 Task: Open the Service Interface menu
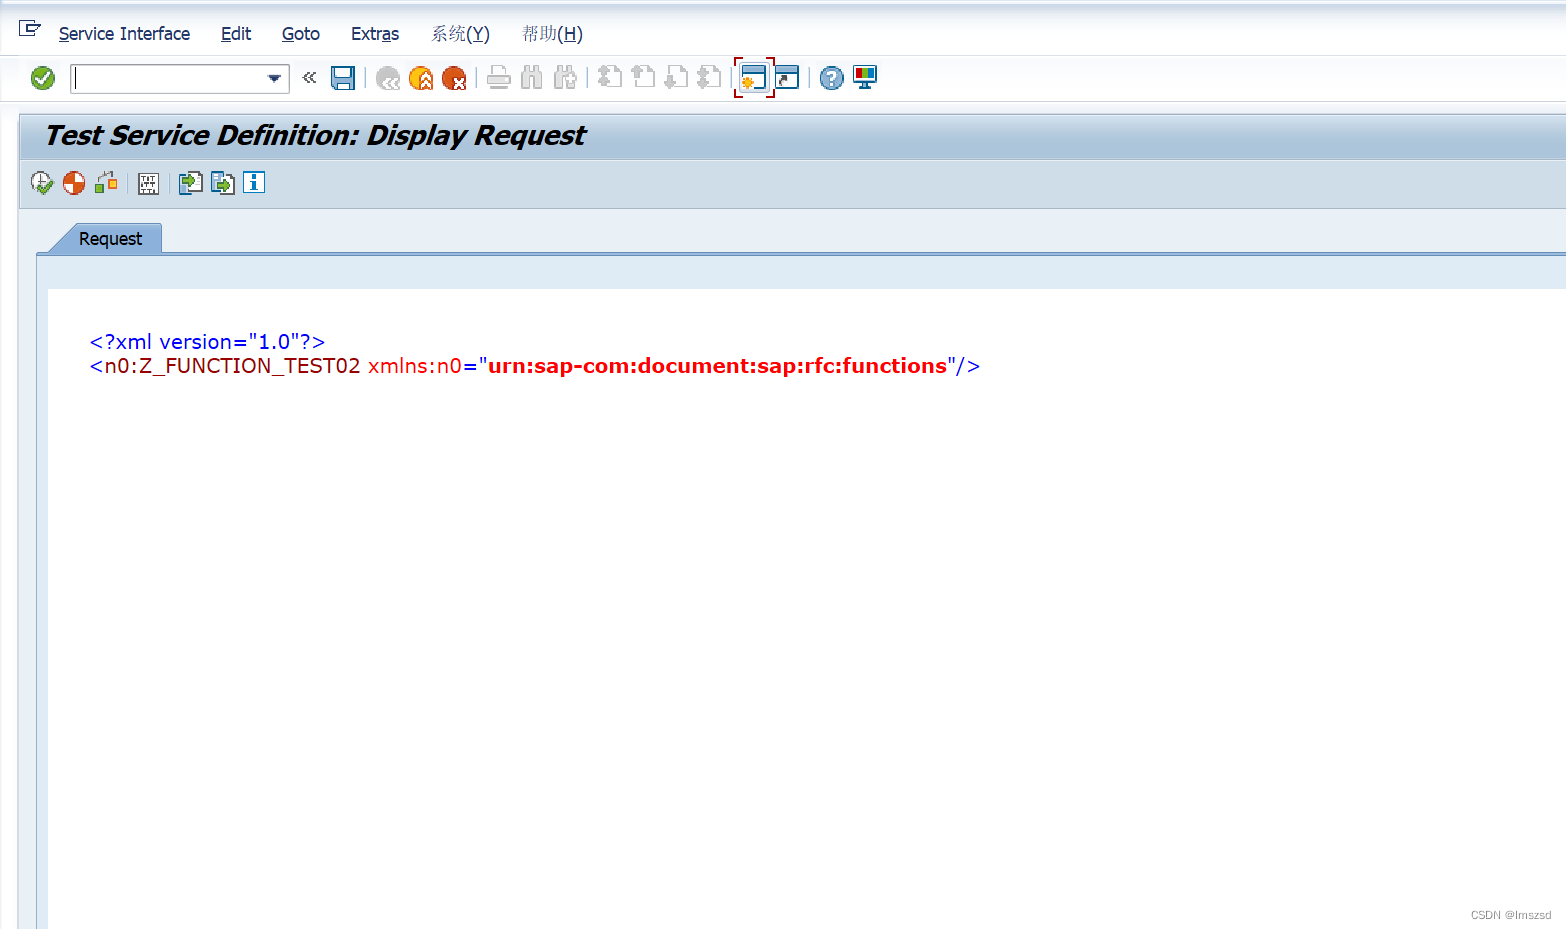click(x=124, y=34)
